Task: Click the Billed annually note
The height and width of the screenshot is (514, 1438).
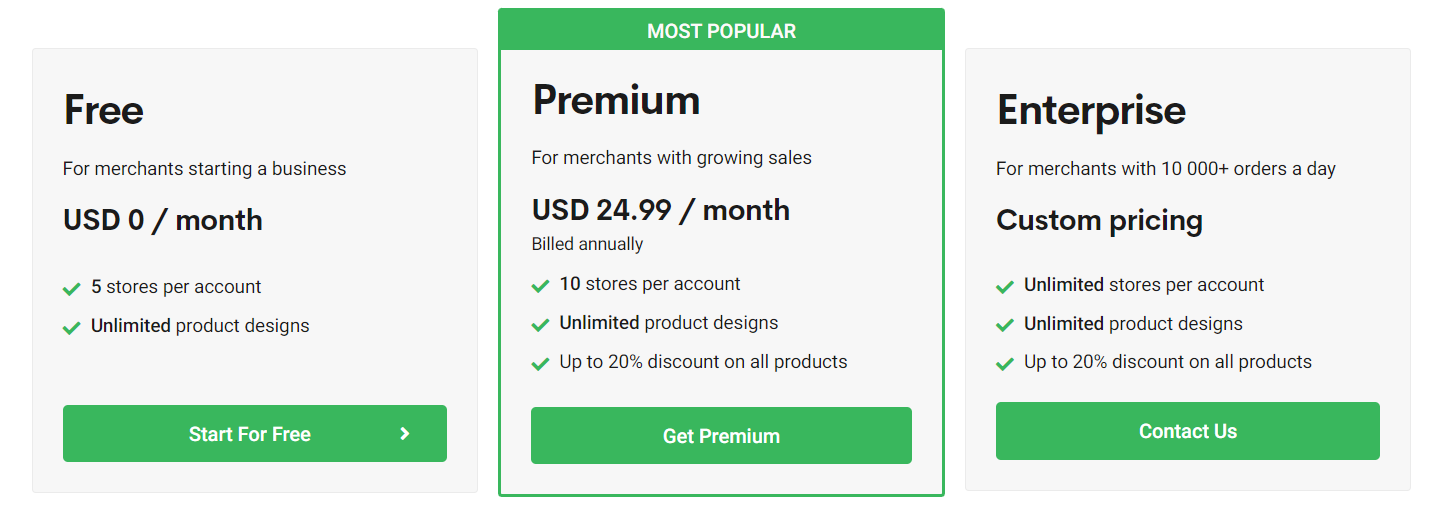Action: coord(588,244)
